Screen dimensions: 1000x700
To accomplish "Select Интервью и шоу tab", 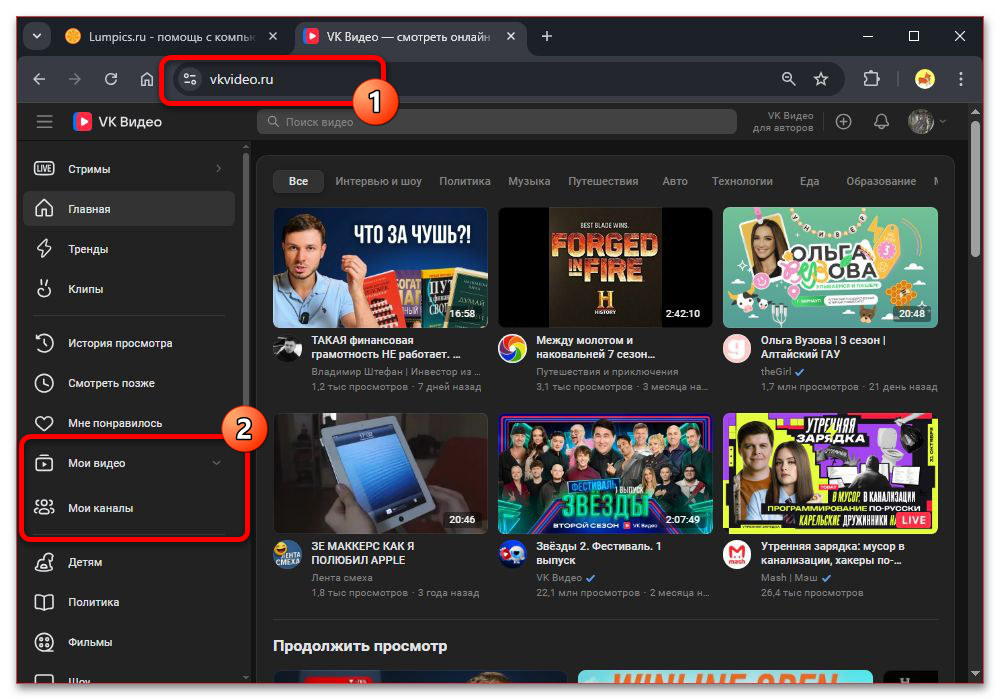I will [378, 181].
